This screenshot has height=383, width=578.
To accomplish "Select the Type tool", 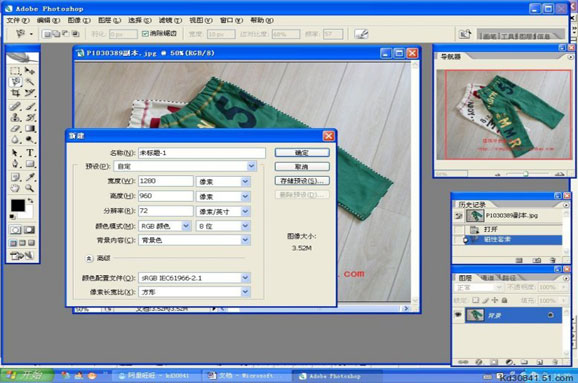I will 30,153.
